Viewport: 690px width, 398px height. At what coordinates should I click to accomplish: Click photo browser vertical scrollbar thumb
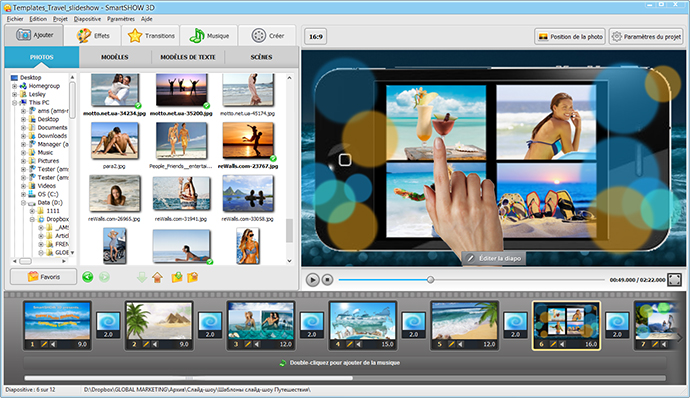point(289,231)
